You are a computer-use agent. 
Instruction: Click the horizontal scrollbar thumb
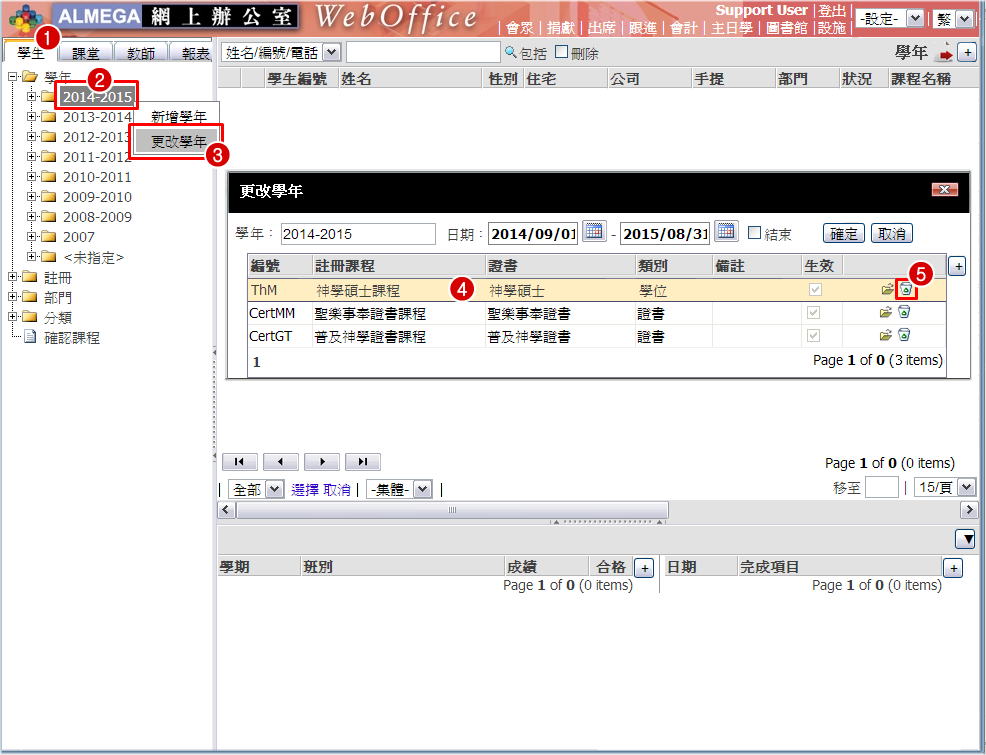pyautogui.click(x=451, y=510)
